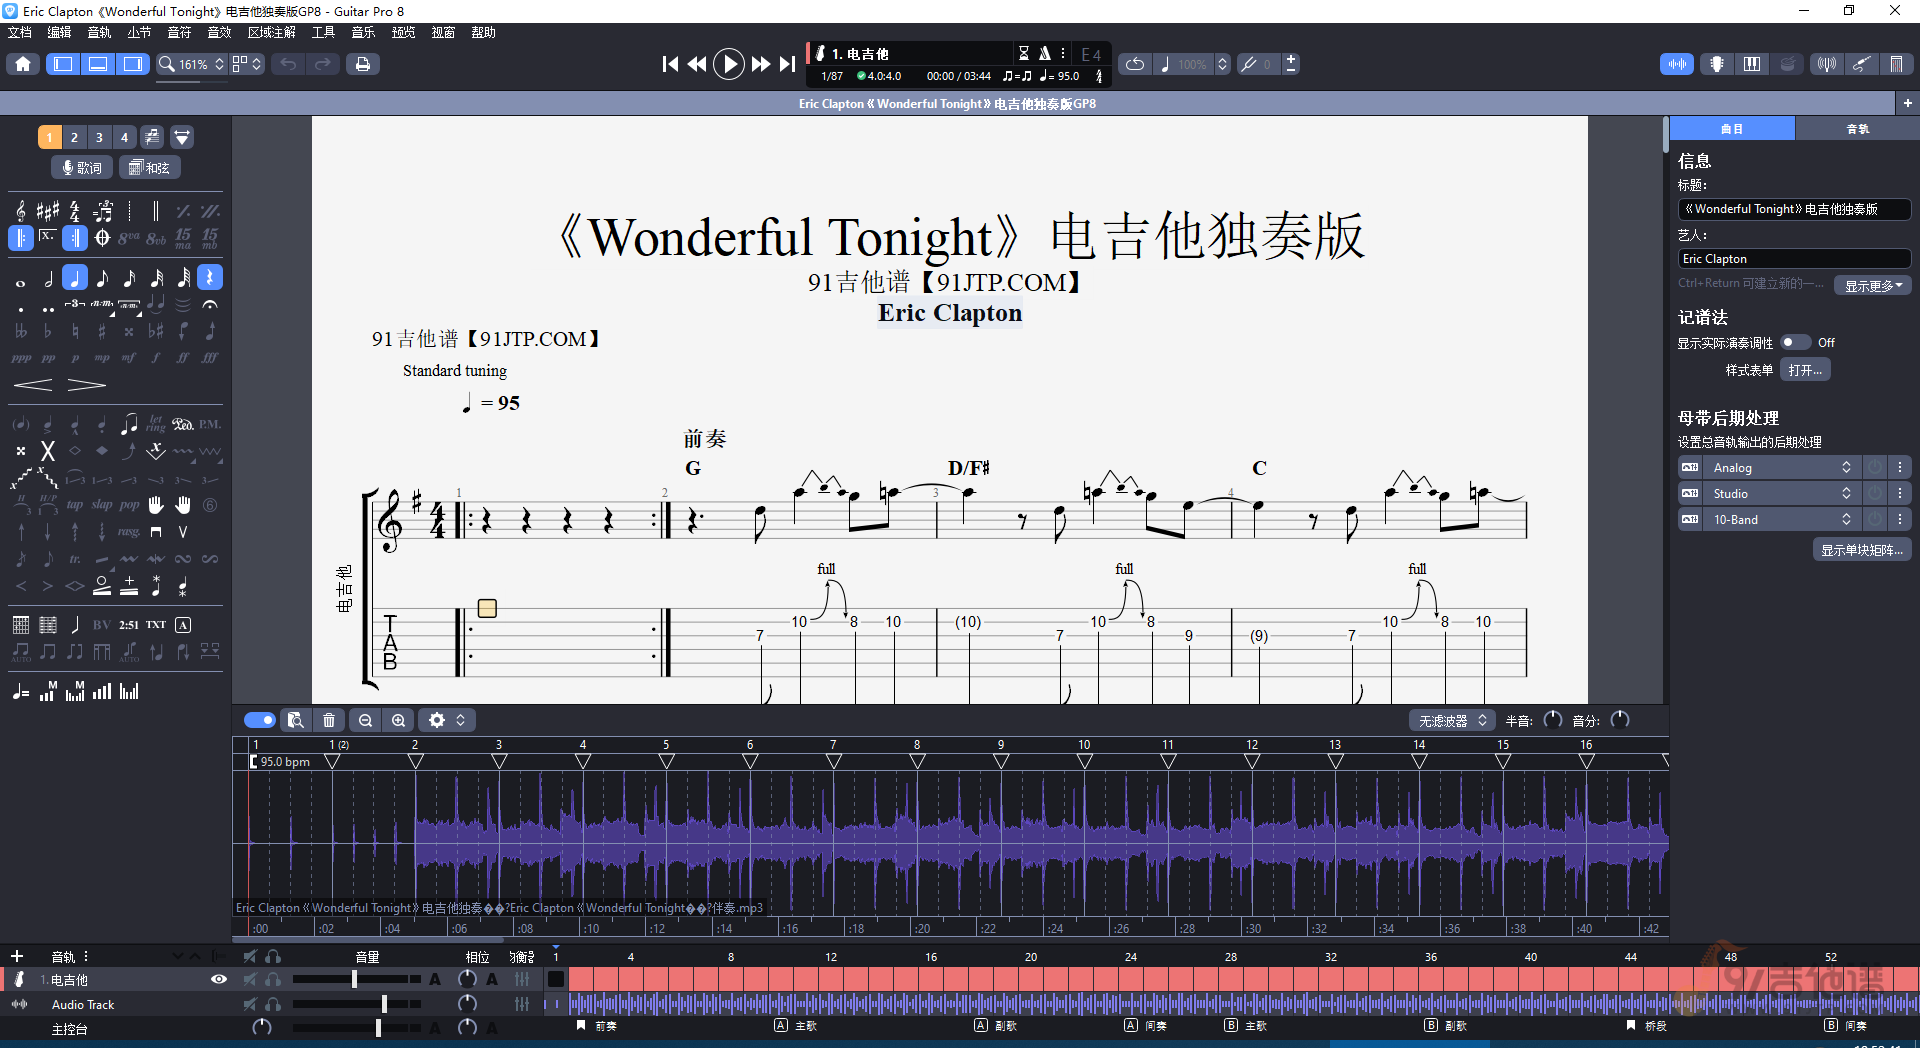This screenshot has width=1920, height=1048.
Task: Switch to the 曲目 inspector tab
Action: 1732,129
